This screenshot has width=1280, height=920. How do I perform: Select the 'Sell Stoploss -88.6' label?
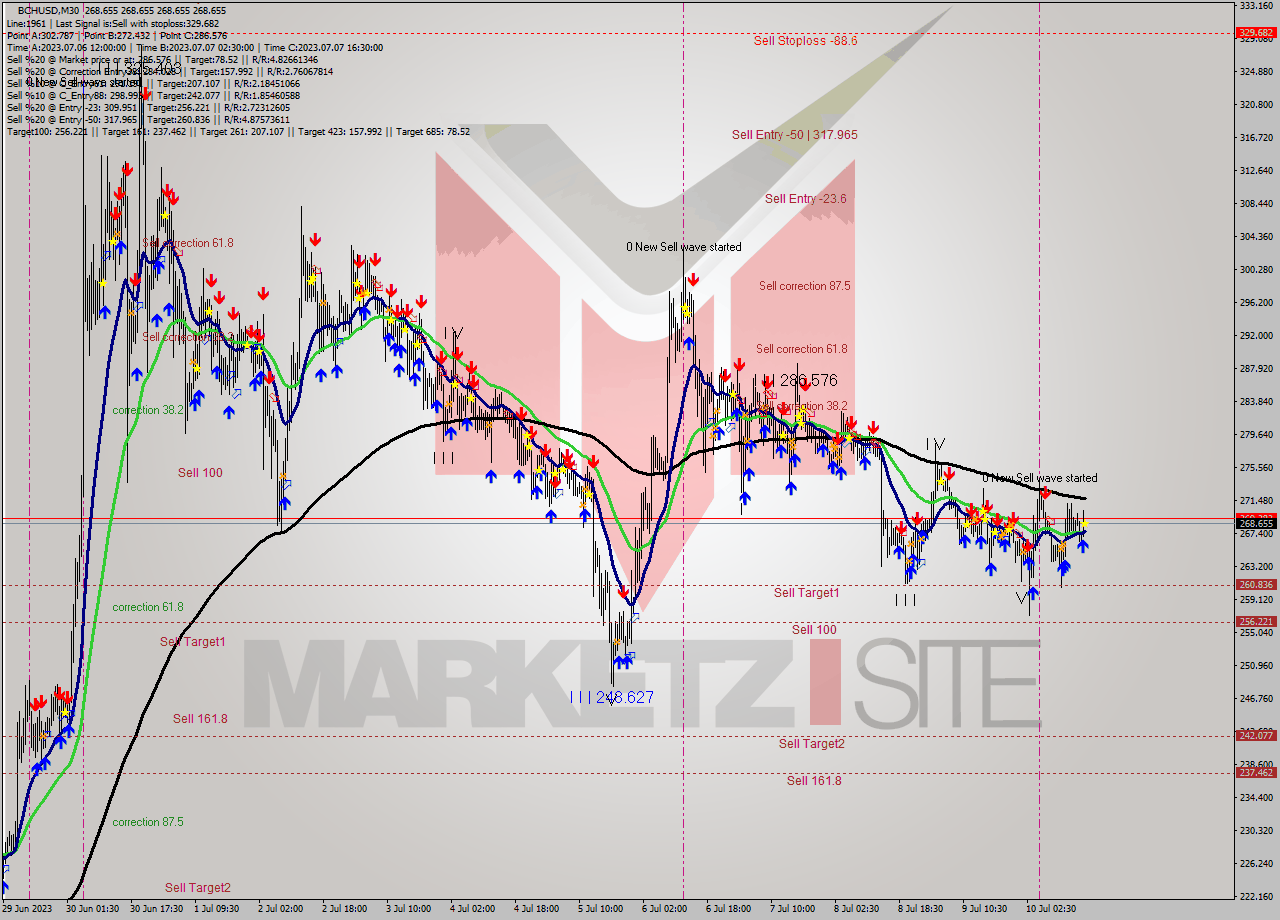point(805,41)
